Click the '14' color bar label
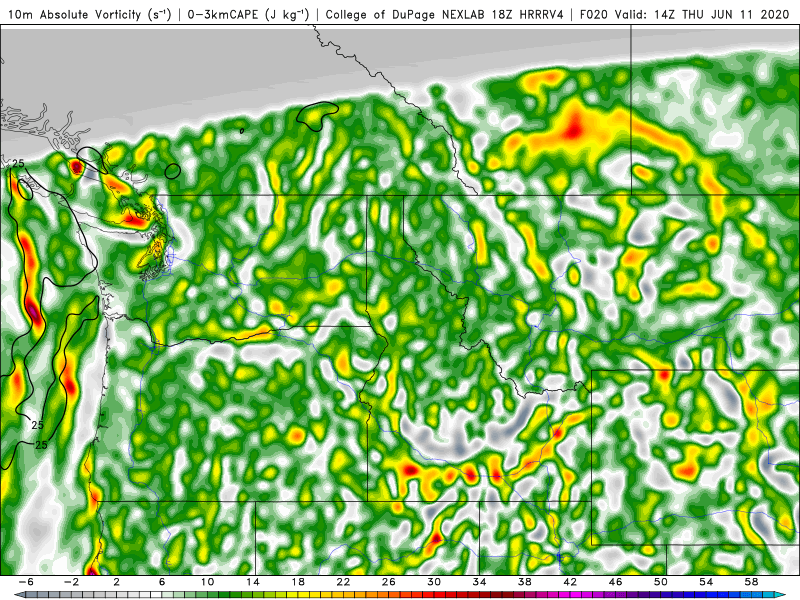 point(253,582)
